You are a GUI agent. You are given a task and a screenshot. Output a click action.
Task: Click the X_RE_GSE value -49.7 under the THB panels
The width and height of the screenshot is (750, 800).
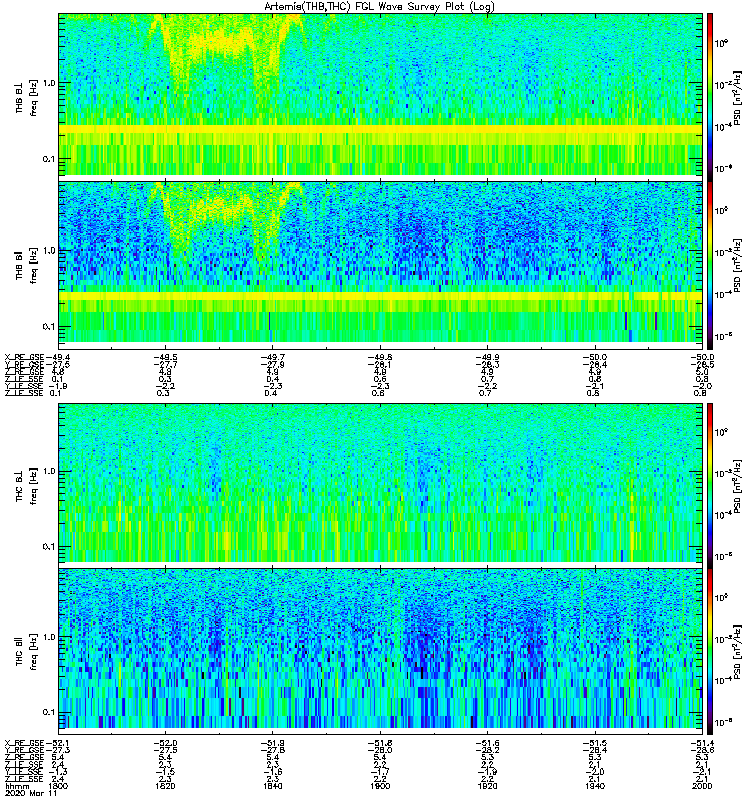(x=272, y=358)
